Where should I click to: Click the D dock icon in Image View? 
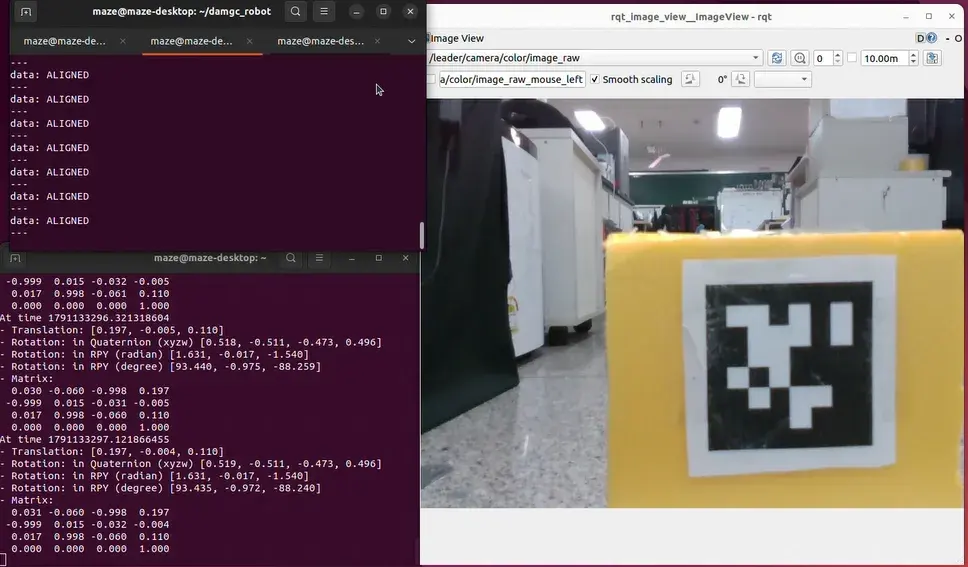coord(920,38)
